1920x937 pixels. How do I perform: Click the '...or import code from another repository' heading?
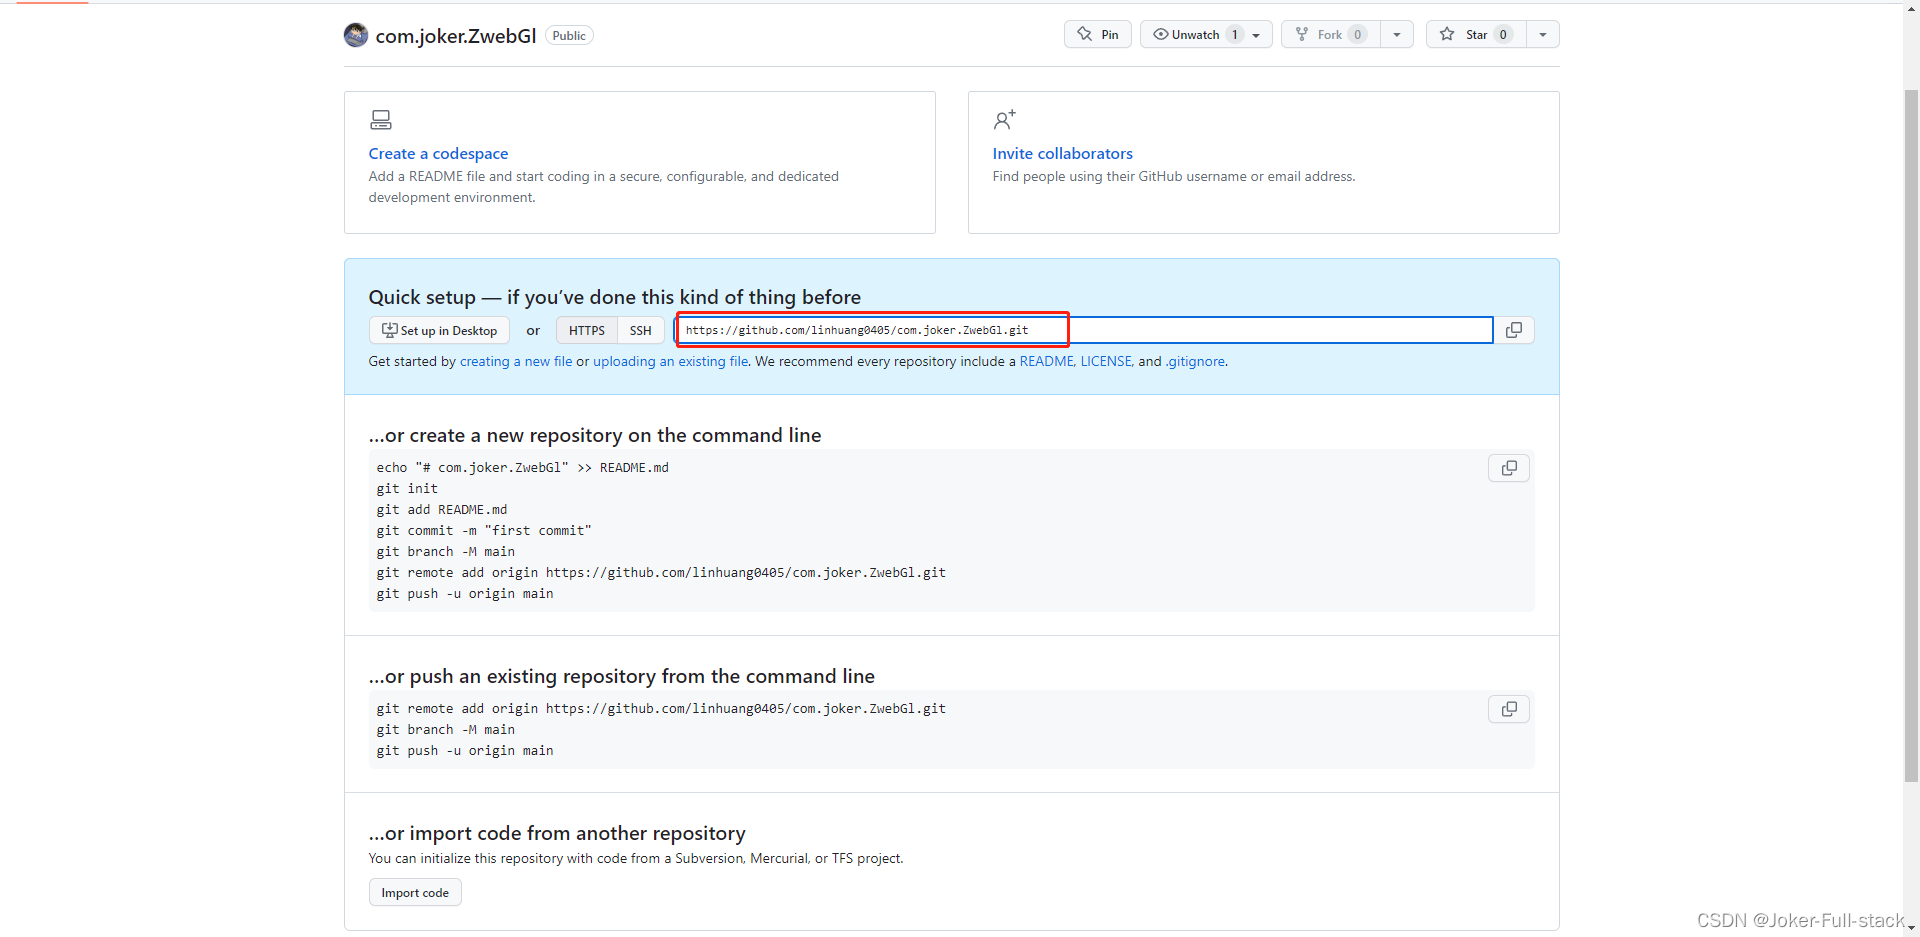click(557, 833)
